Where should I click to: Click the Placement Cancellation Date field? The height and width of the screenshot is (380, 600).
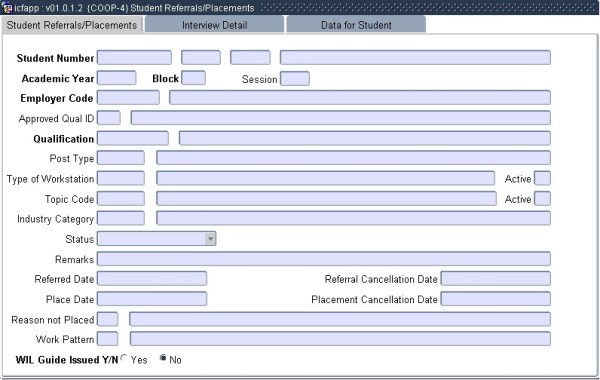point(496,299)
